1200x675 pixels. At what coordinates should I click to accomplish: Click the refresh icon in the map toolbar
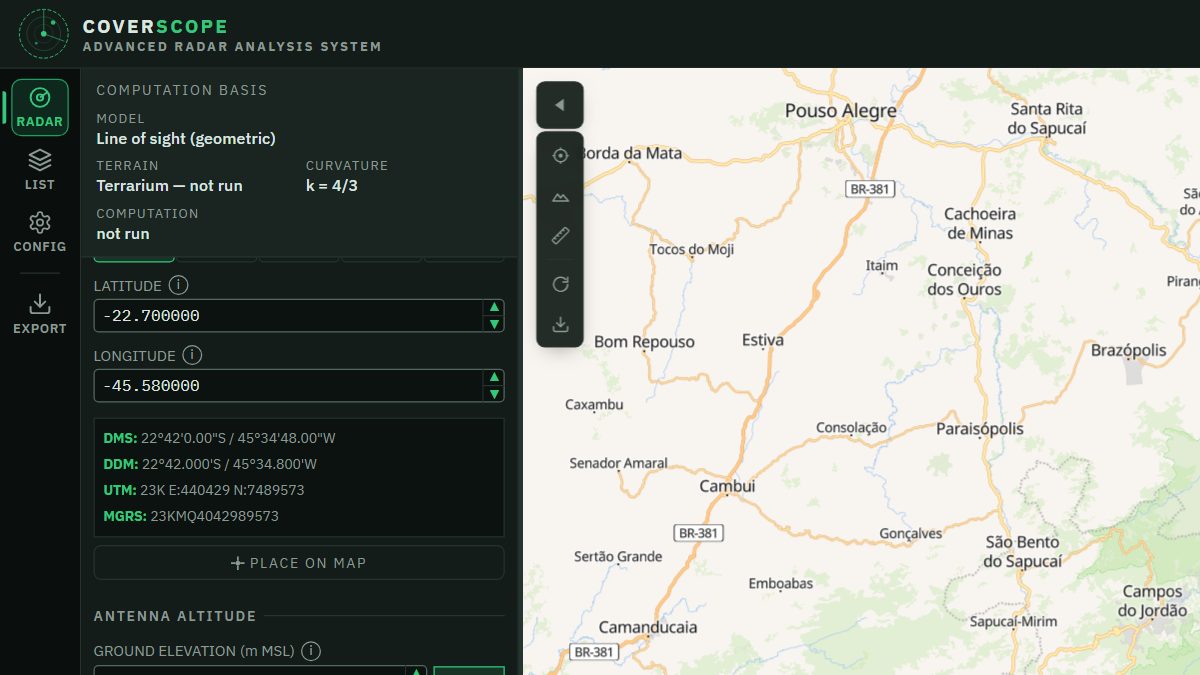(x=560, y=285)
